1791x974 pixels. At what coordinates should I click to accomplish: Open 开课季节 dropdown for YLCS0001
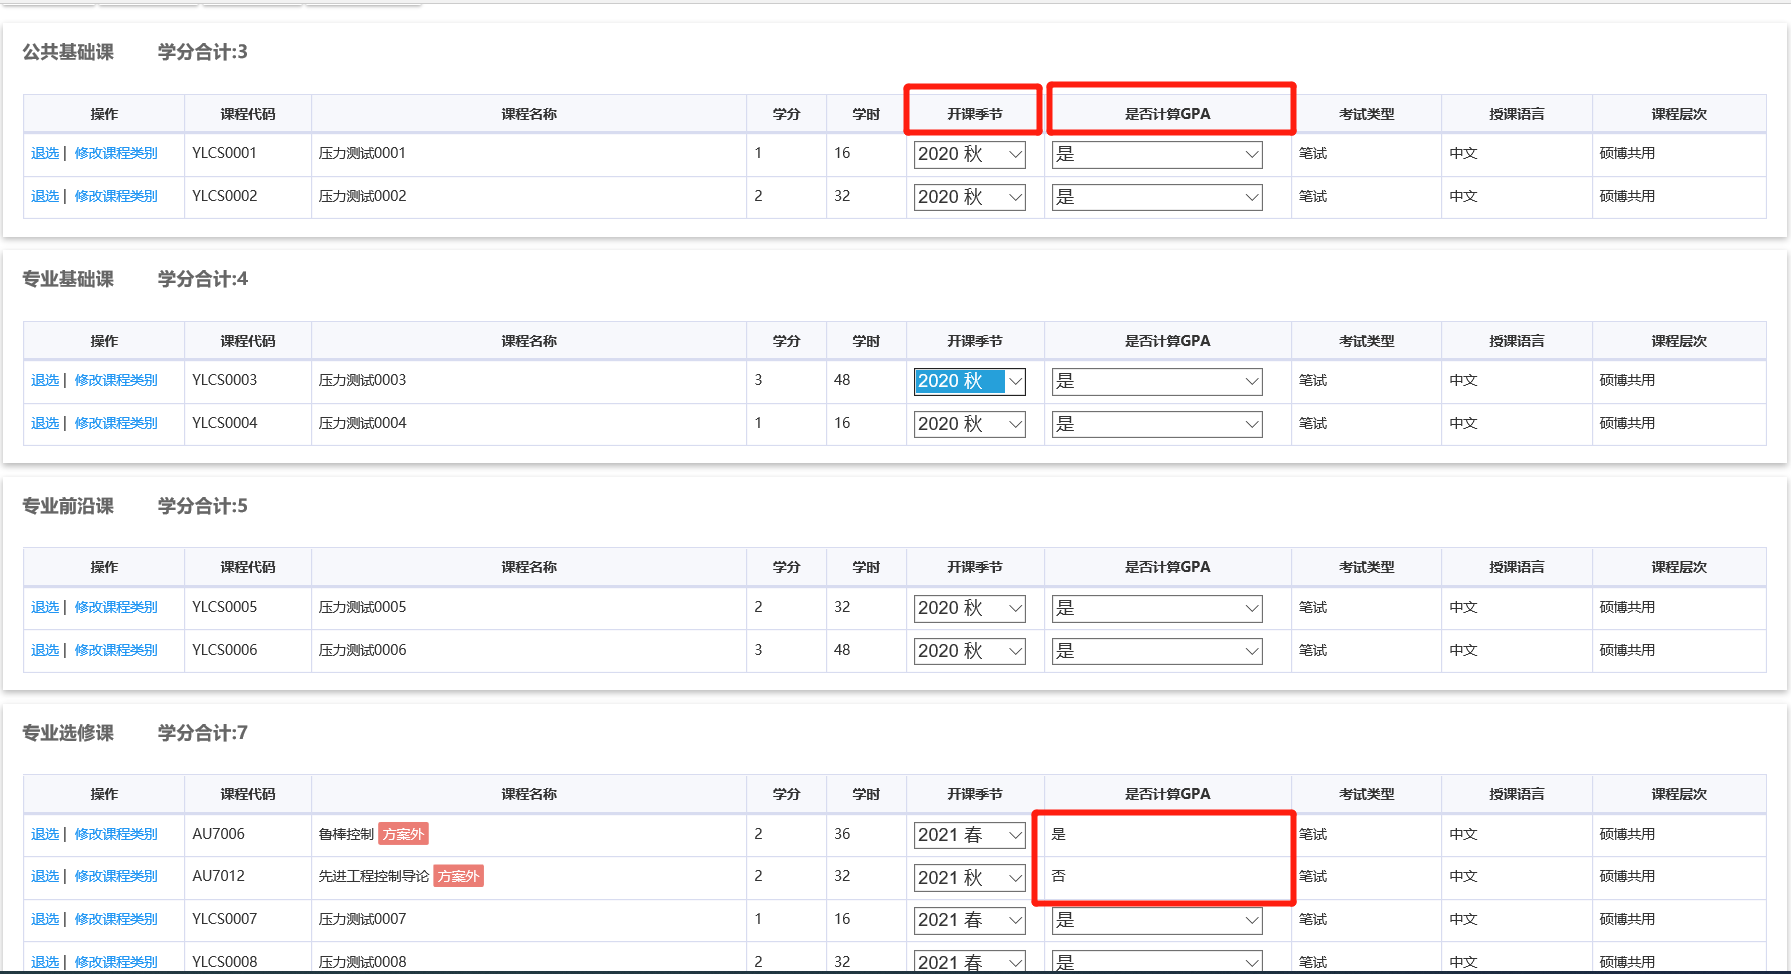(969, 154)
